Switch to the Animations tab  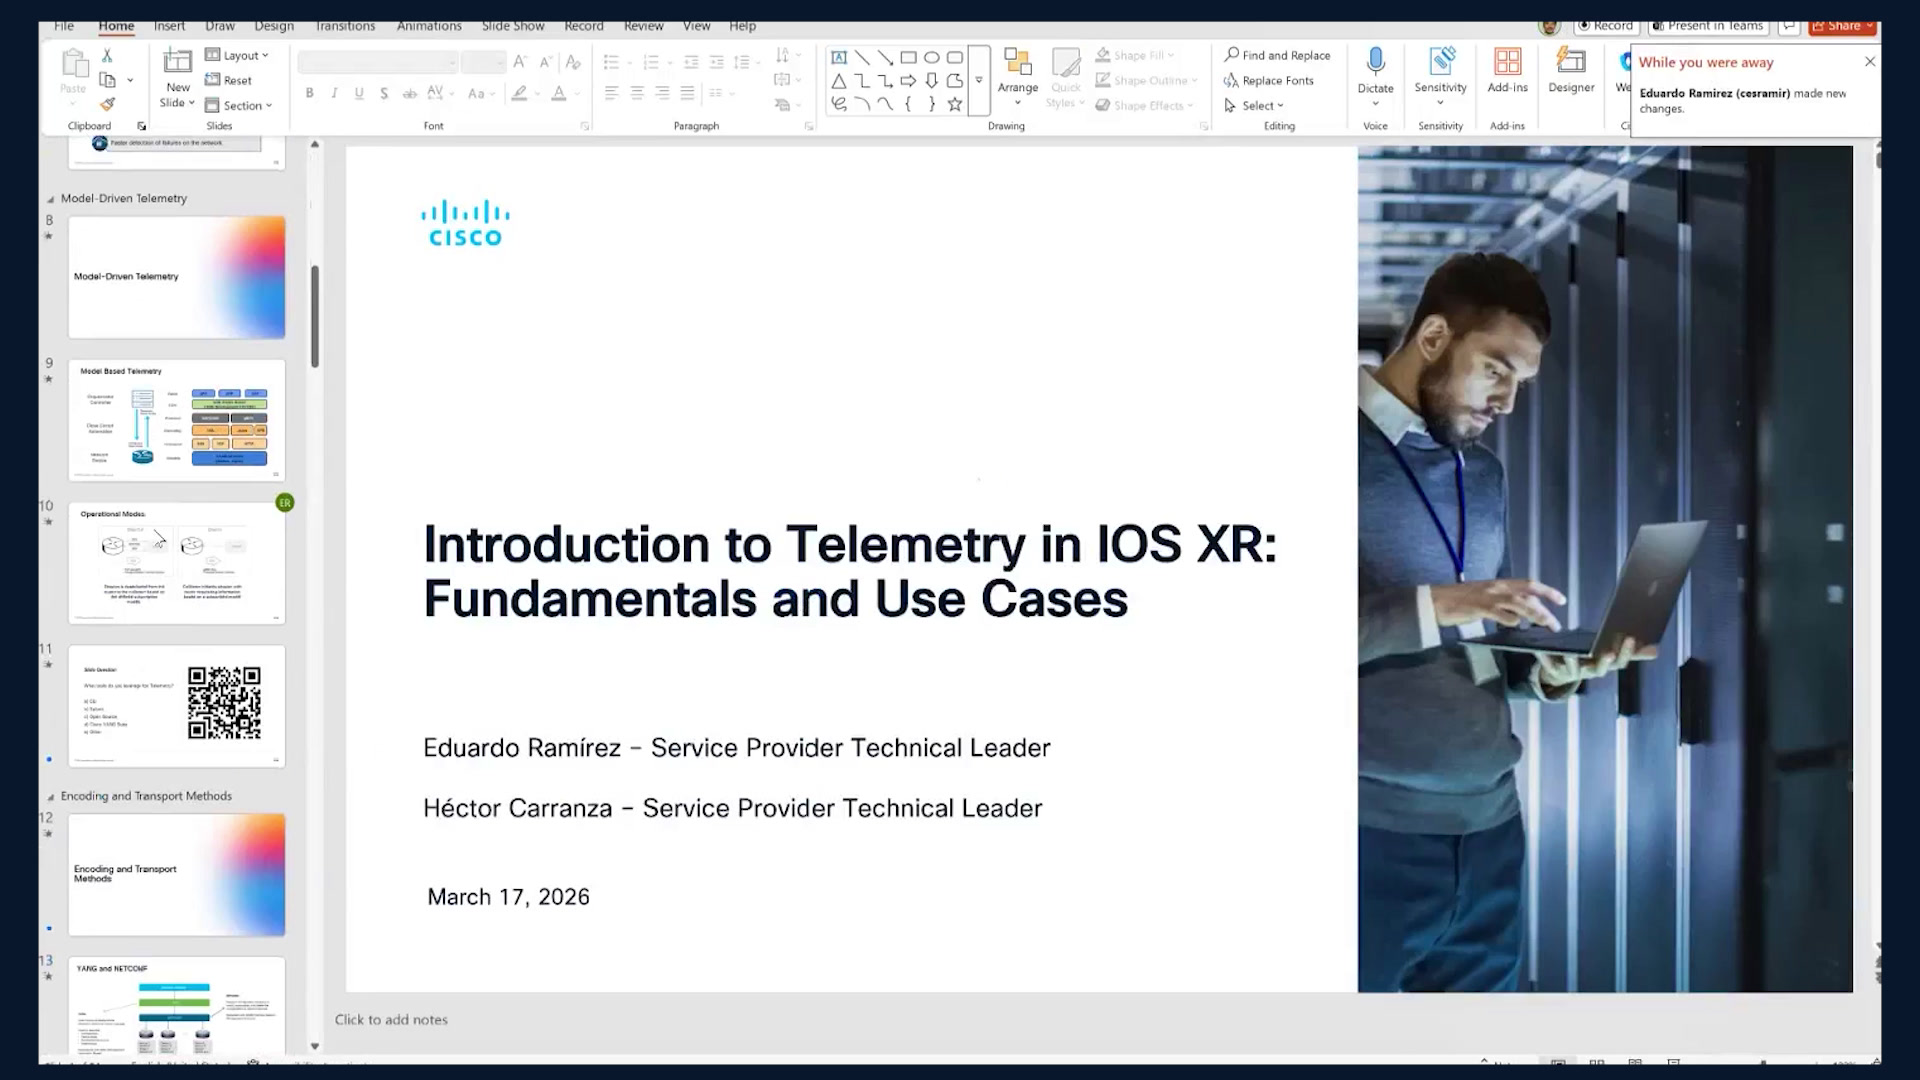(429, 26)
